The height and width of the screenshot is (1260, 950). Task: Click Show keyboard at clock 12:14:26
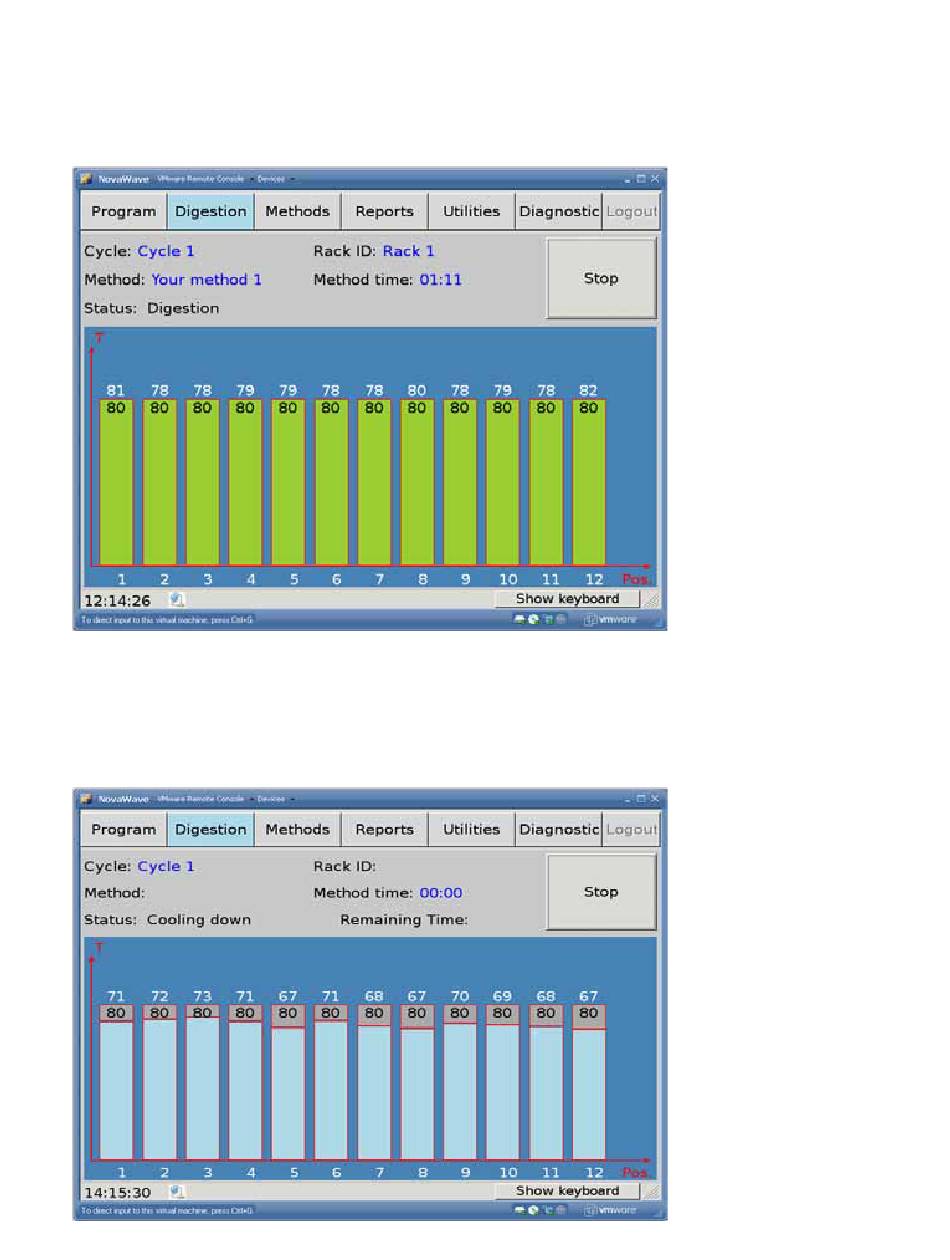(x=567, y=599)
